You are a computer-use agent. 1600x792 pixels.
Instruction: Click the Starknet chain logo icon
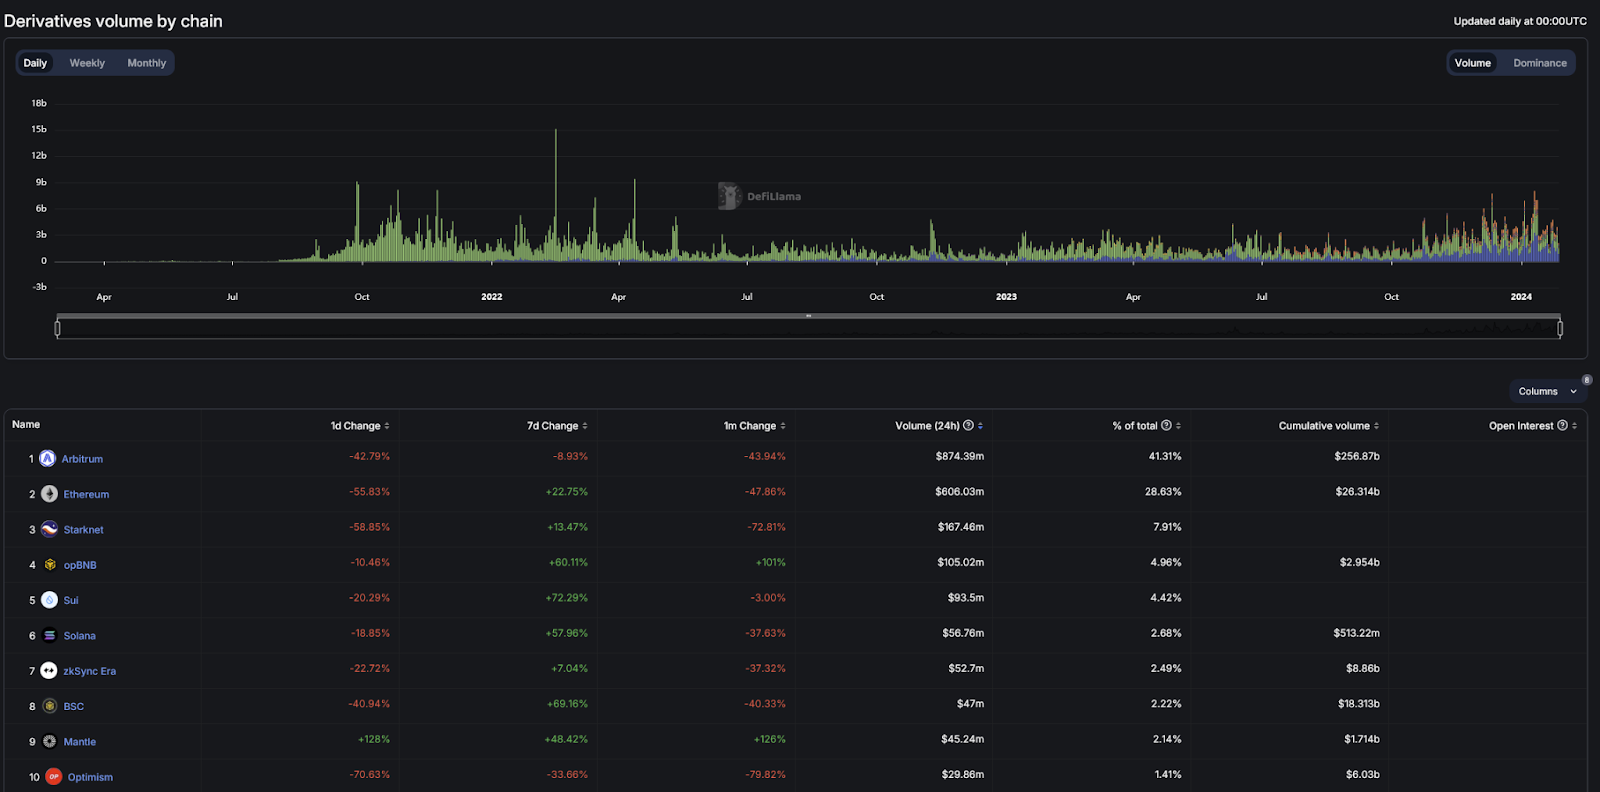click(49, 529)
